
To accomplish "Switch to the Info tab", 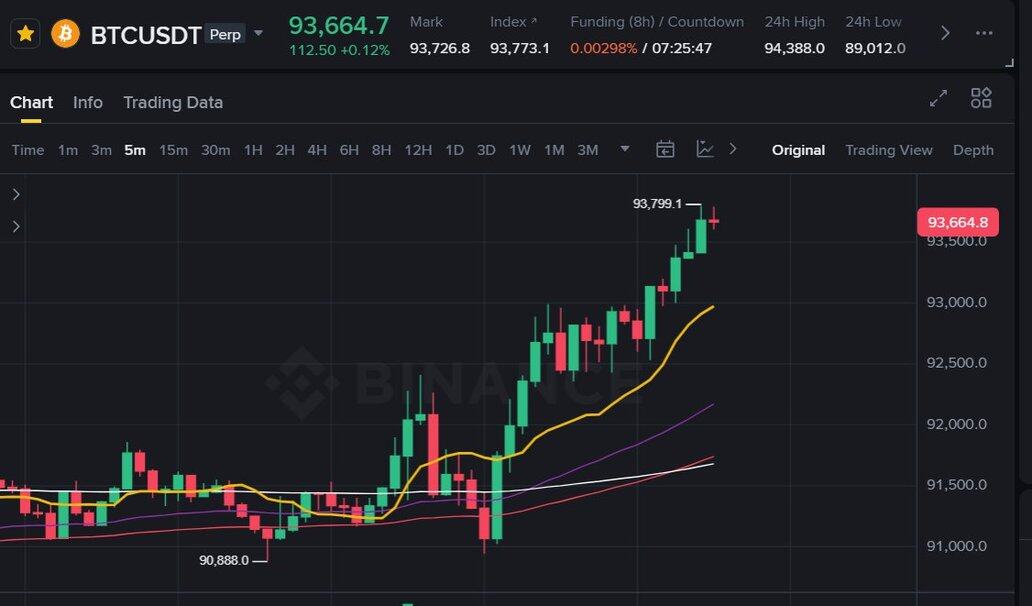I will [x=88, y=102].
